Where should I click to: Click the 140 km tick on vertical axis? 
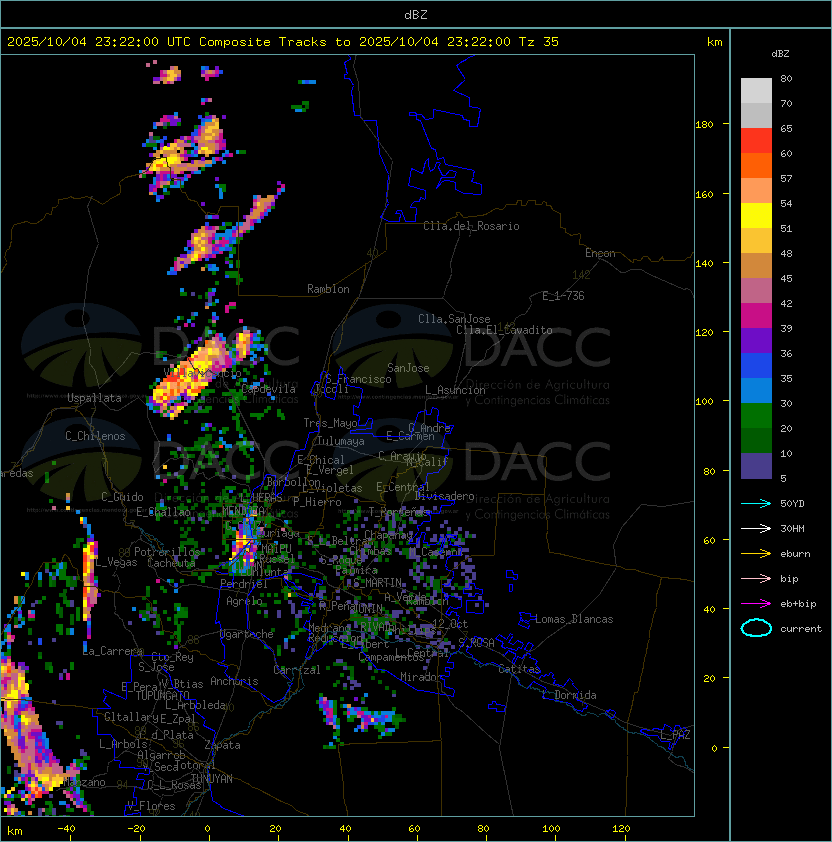pos(704,263)
